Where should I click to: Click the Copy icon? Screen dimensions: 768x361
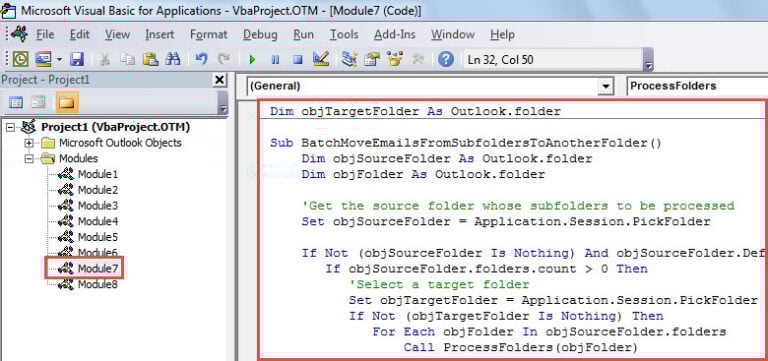(x=127, y=59)
